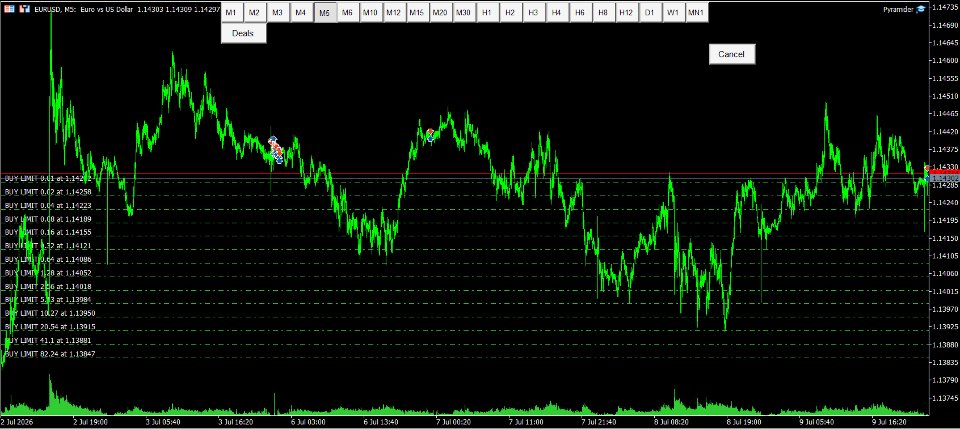
Task: Select the W1 weekly timeframe
Action: click(673, 12)
